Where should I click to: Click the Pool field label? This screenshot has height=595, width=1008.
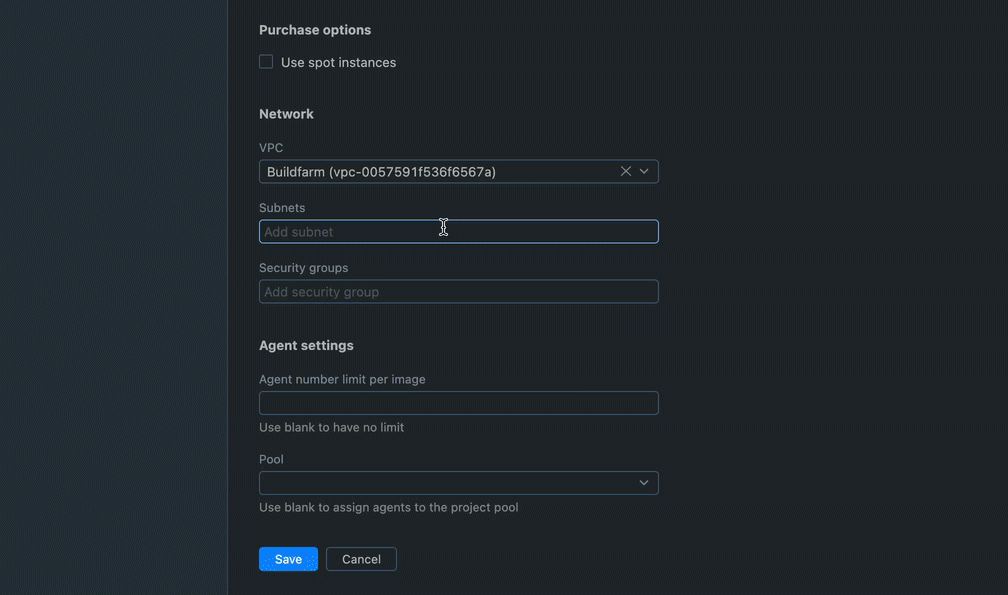[x=271, y=459]
